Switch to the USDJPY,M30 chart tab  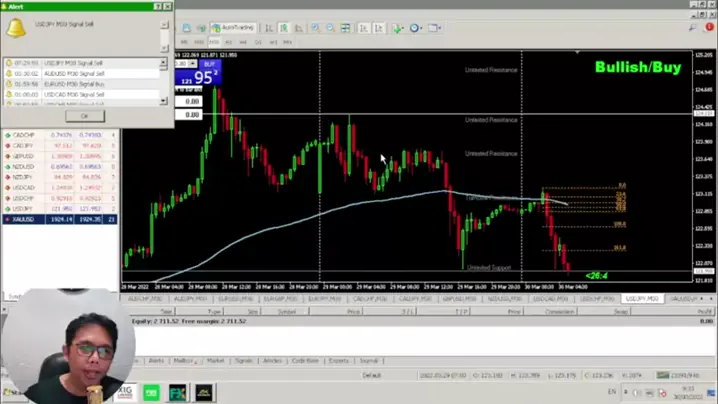tap(641, 298)
